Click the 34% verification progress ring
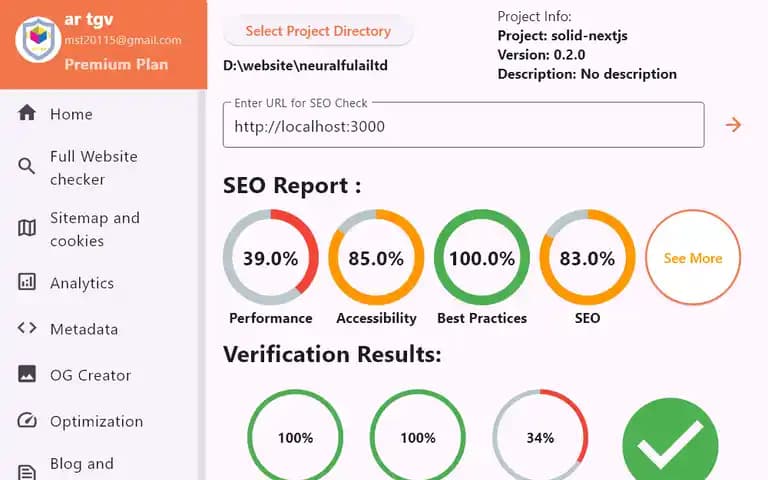This screenshot has width=768, height=480. (x=540, y=437)
